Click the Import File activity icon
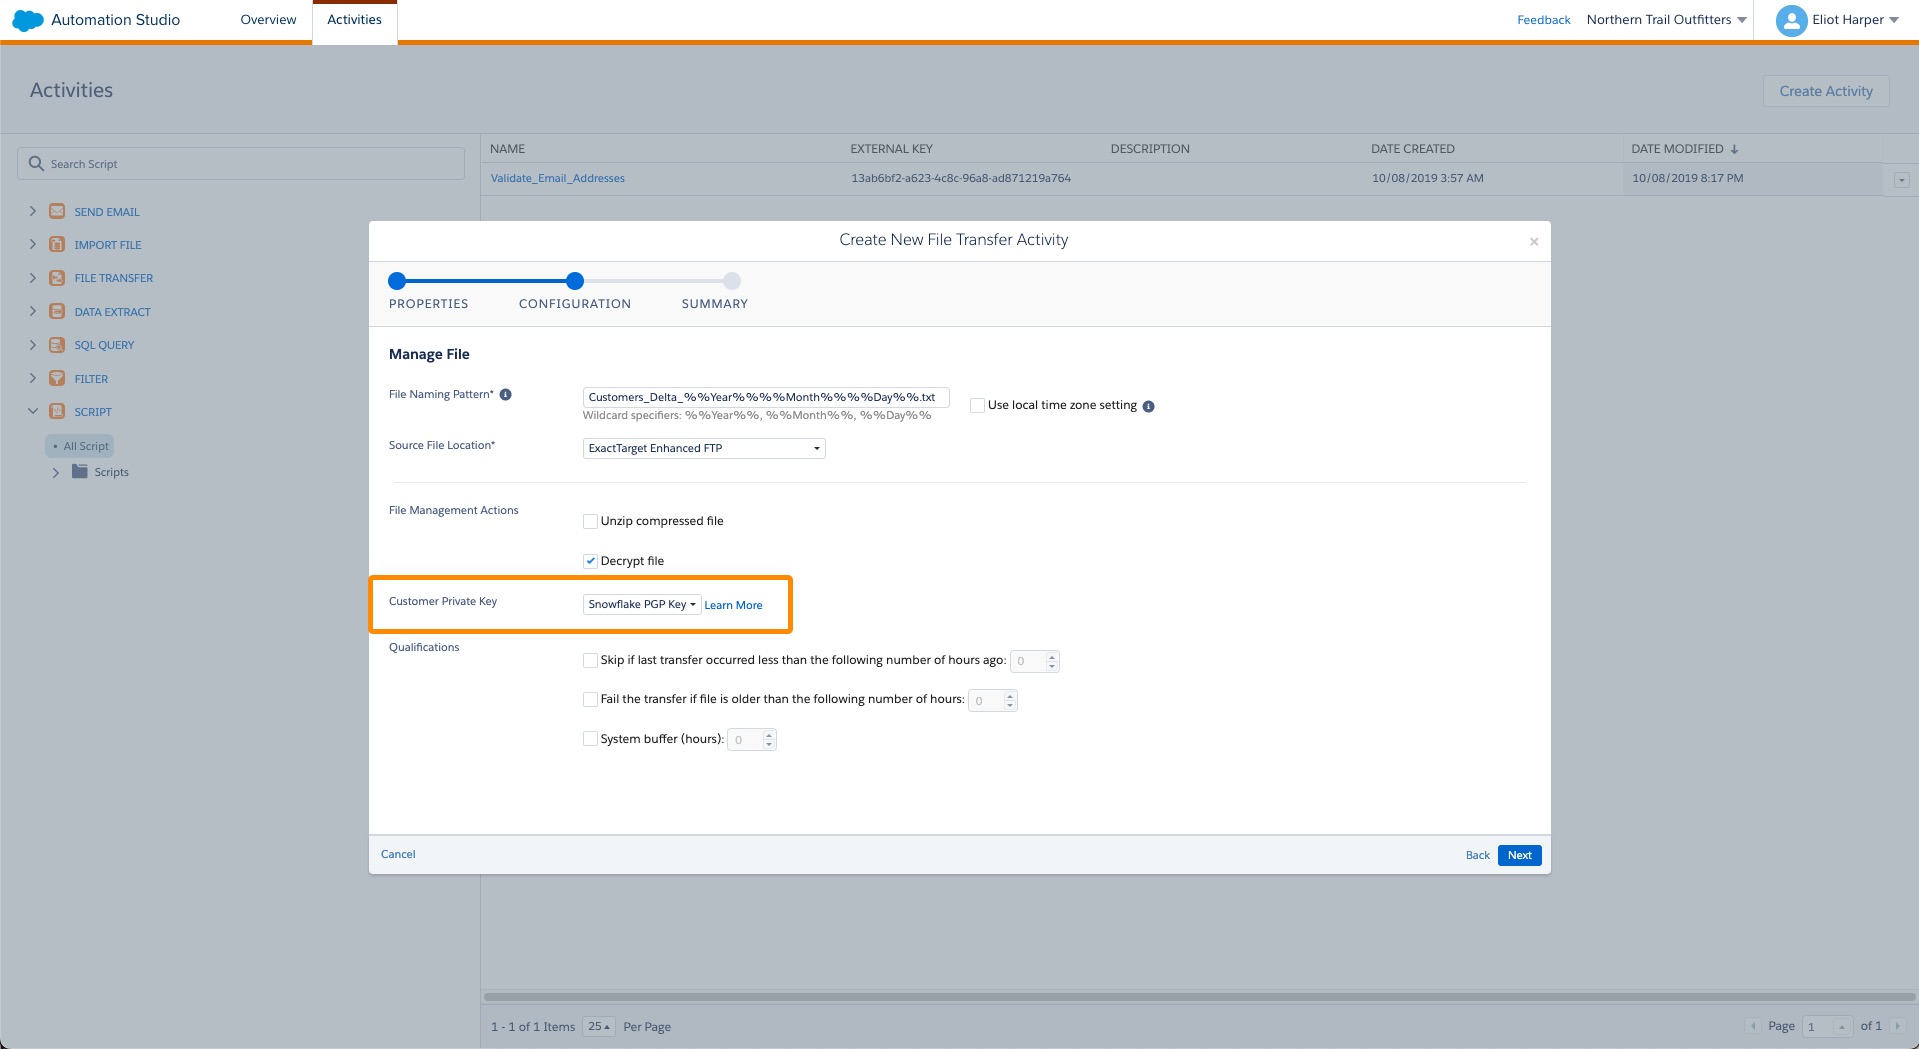This screenshot has width=1919, height=1049. [57, 244]
